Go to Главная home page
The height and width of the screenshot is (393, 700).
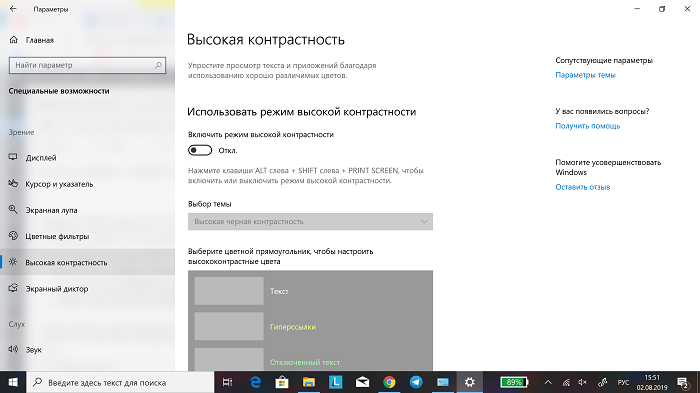click(31, 40)
